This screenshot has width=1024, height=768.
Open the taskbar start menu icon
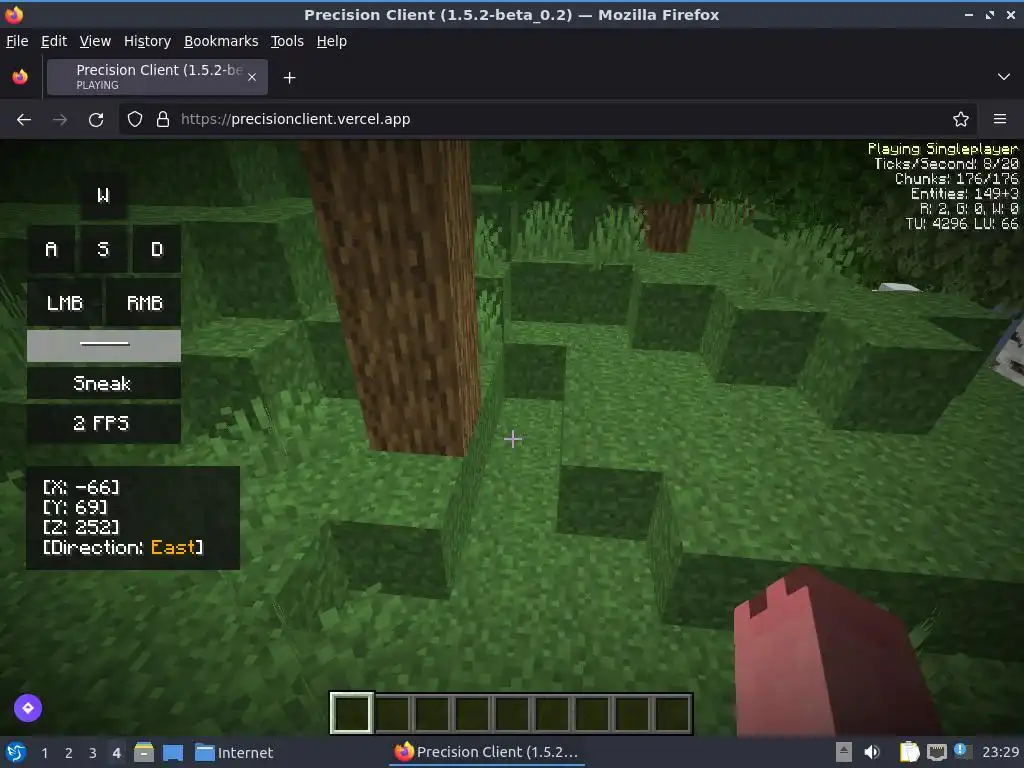pos(16,752)
